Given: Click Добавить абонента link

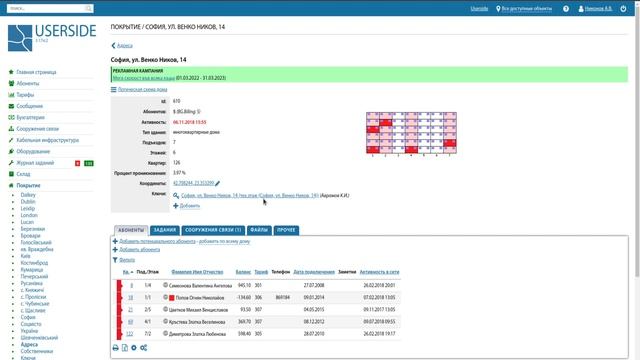Looking at the screenshot, I should [x=140, y=249].
